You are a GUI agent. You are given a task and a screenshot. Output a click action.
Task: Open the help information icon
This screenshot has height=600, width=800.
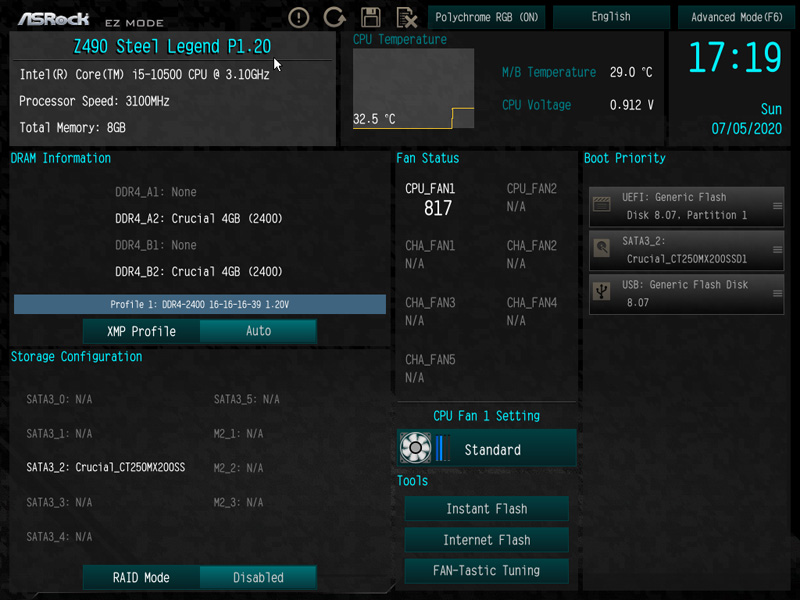click(297, 17)
